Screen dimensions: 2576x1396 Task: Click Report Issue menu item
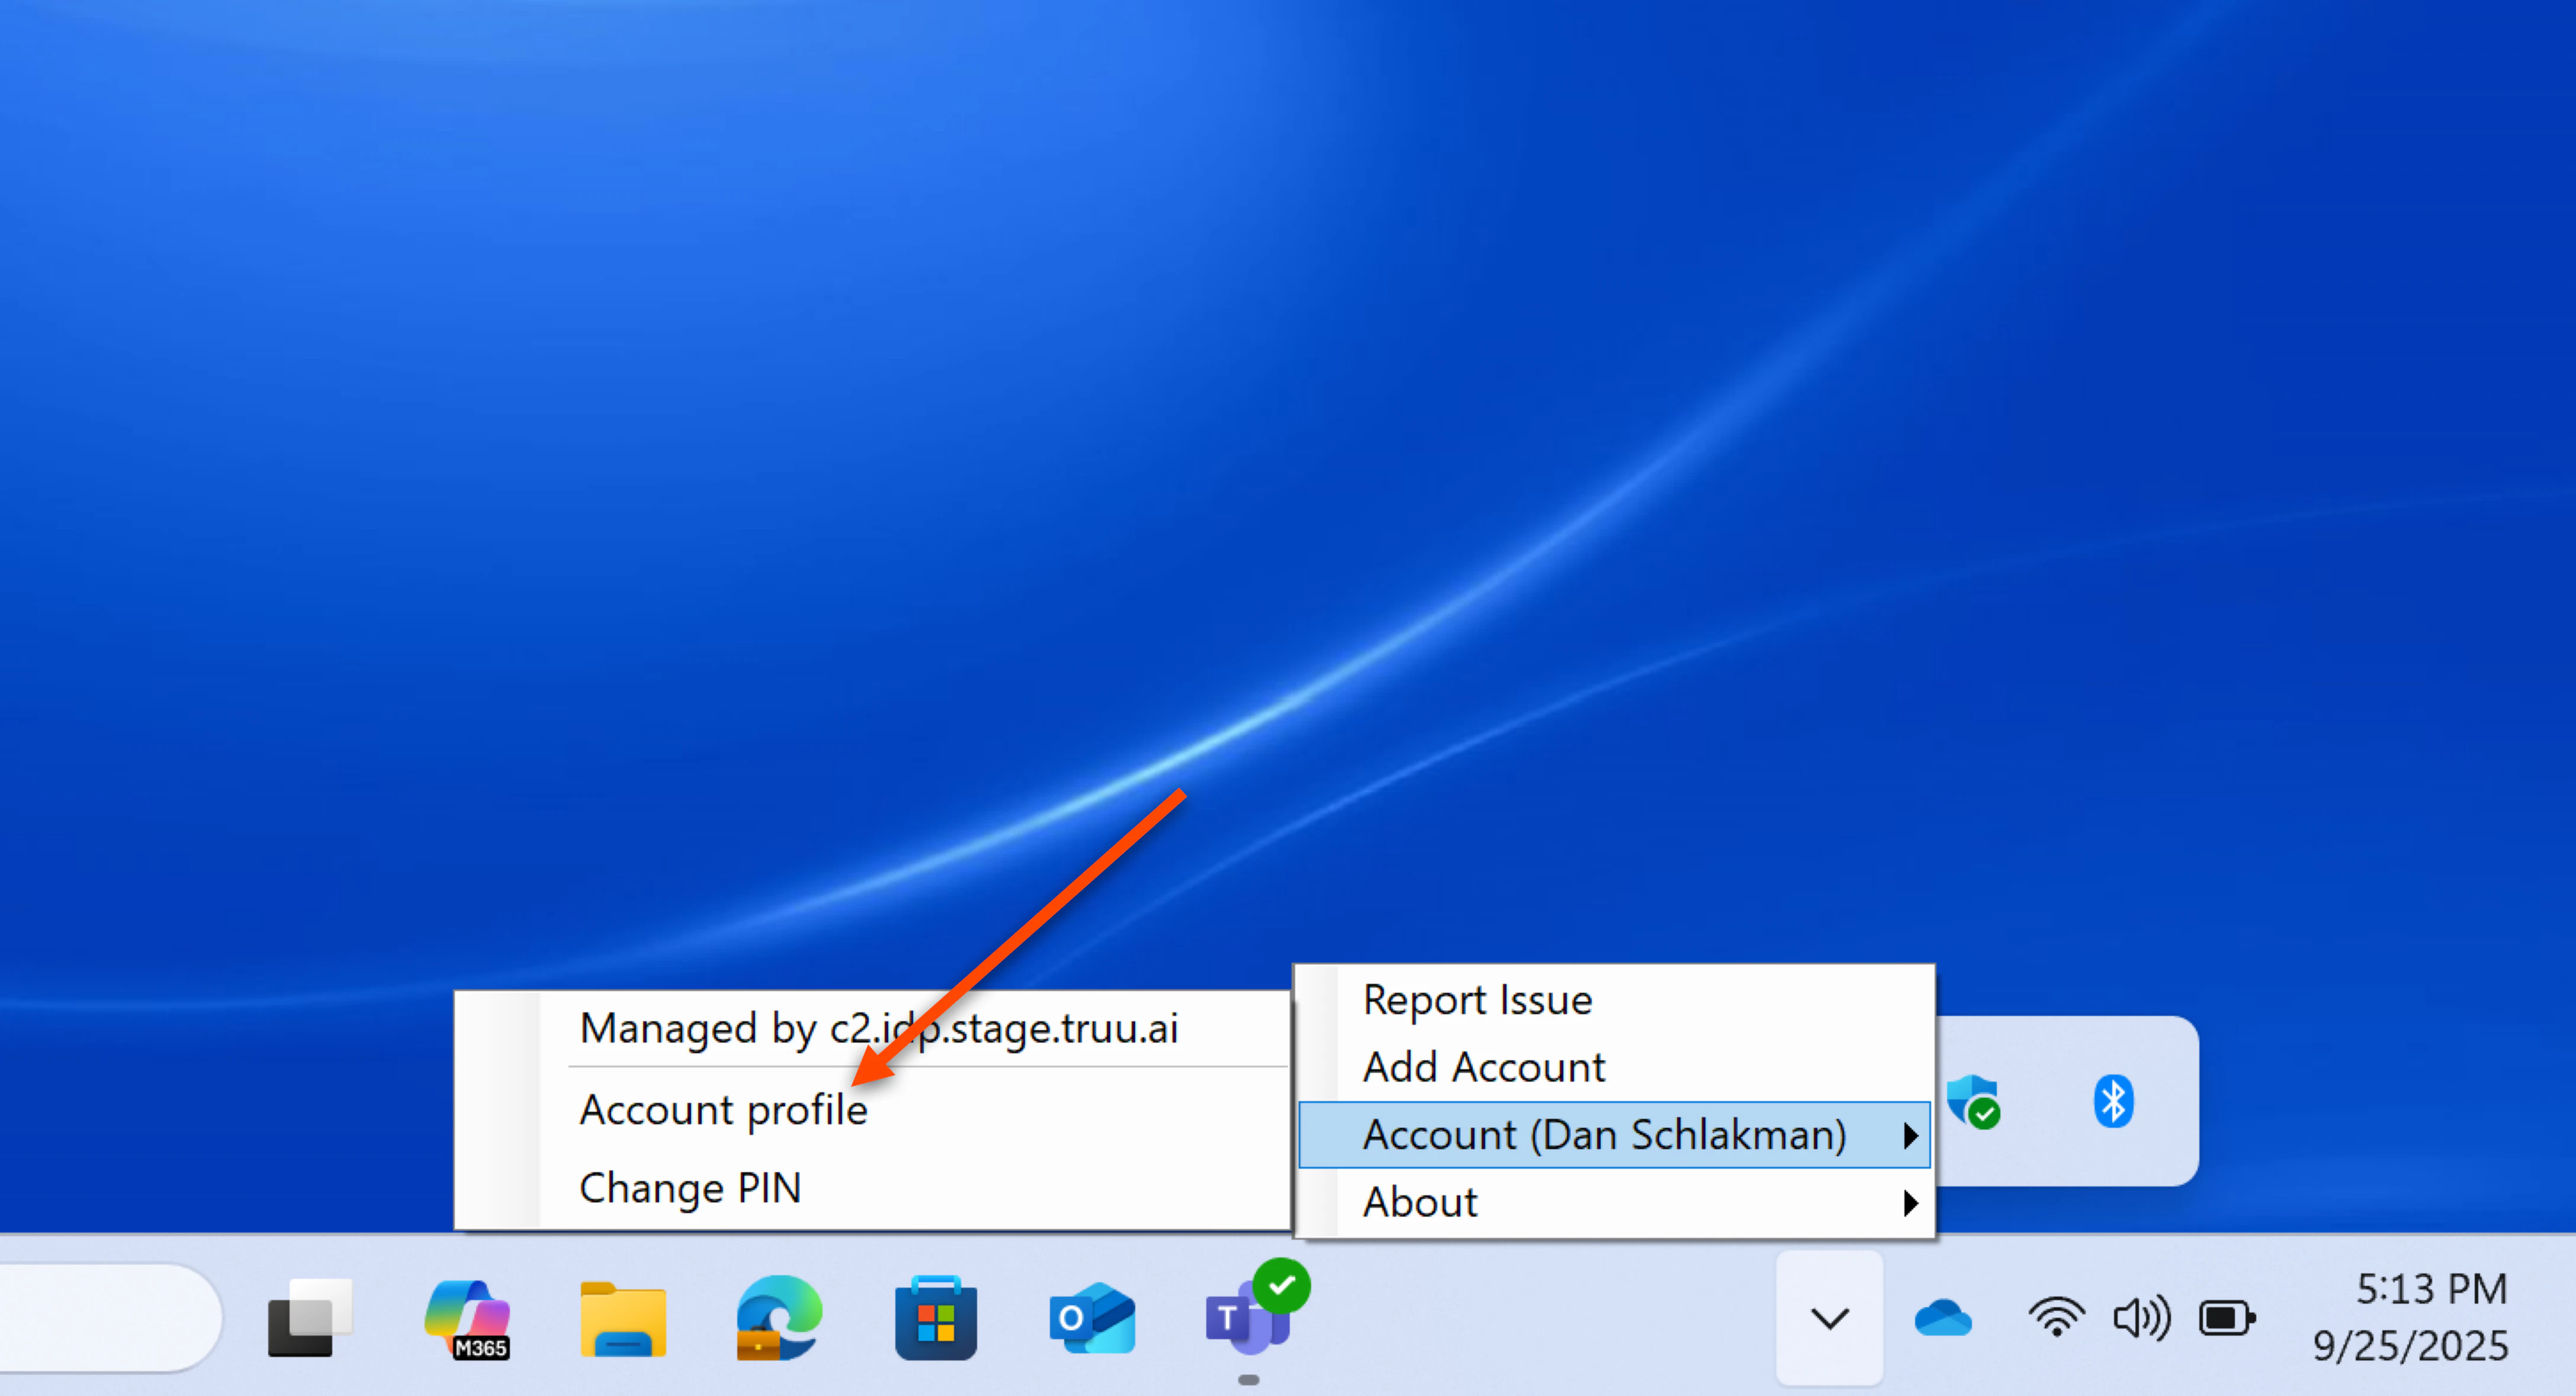point(1477,1000)
